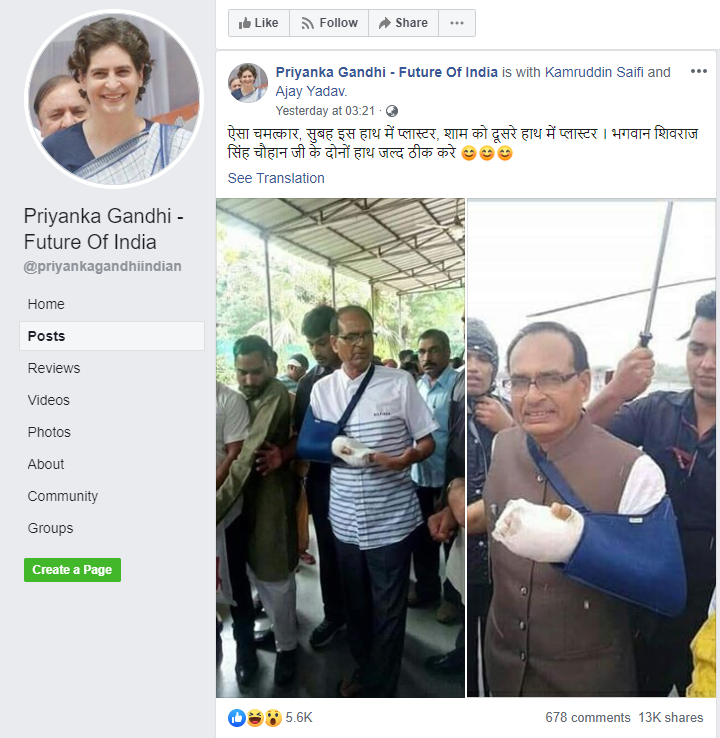Viewport: 720px width, 738px height.
Task: Open the post's three-dot options menu
Action: coord(698,73)
